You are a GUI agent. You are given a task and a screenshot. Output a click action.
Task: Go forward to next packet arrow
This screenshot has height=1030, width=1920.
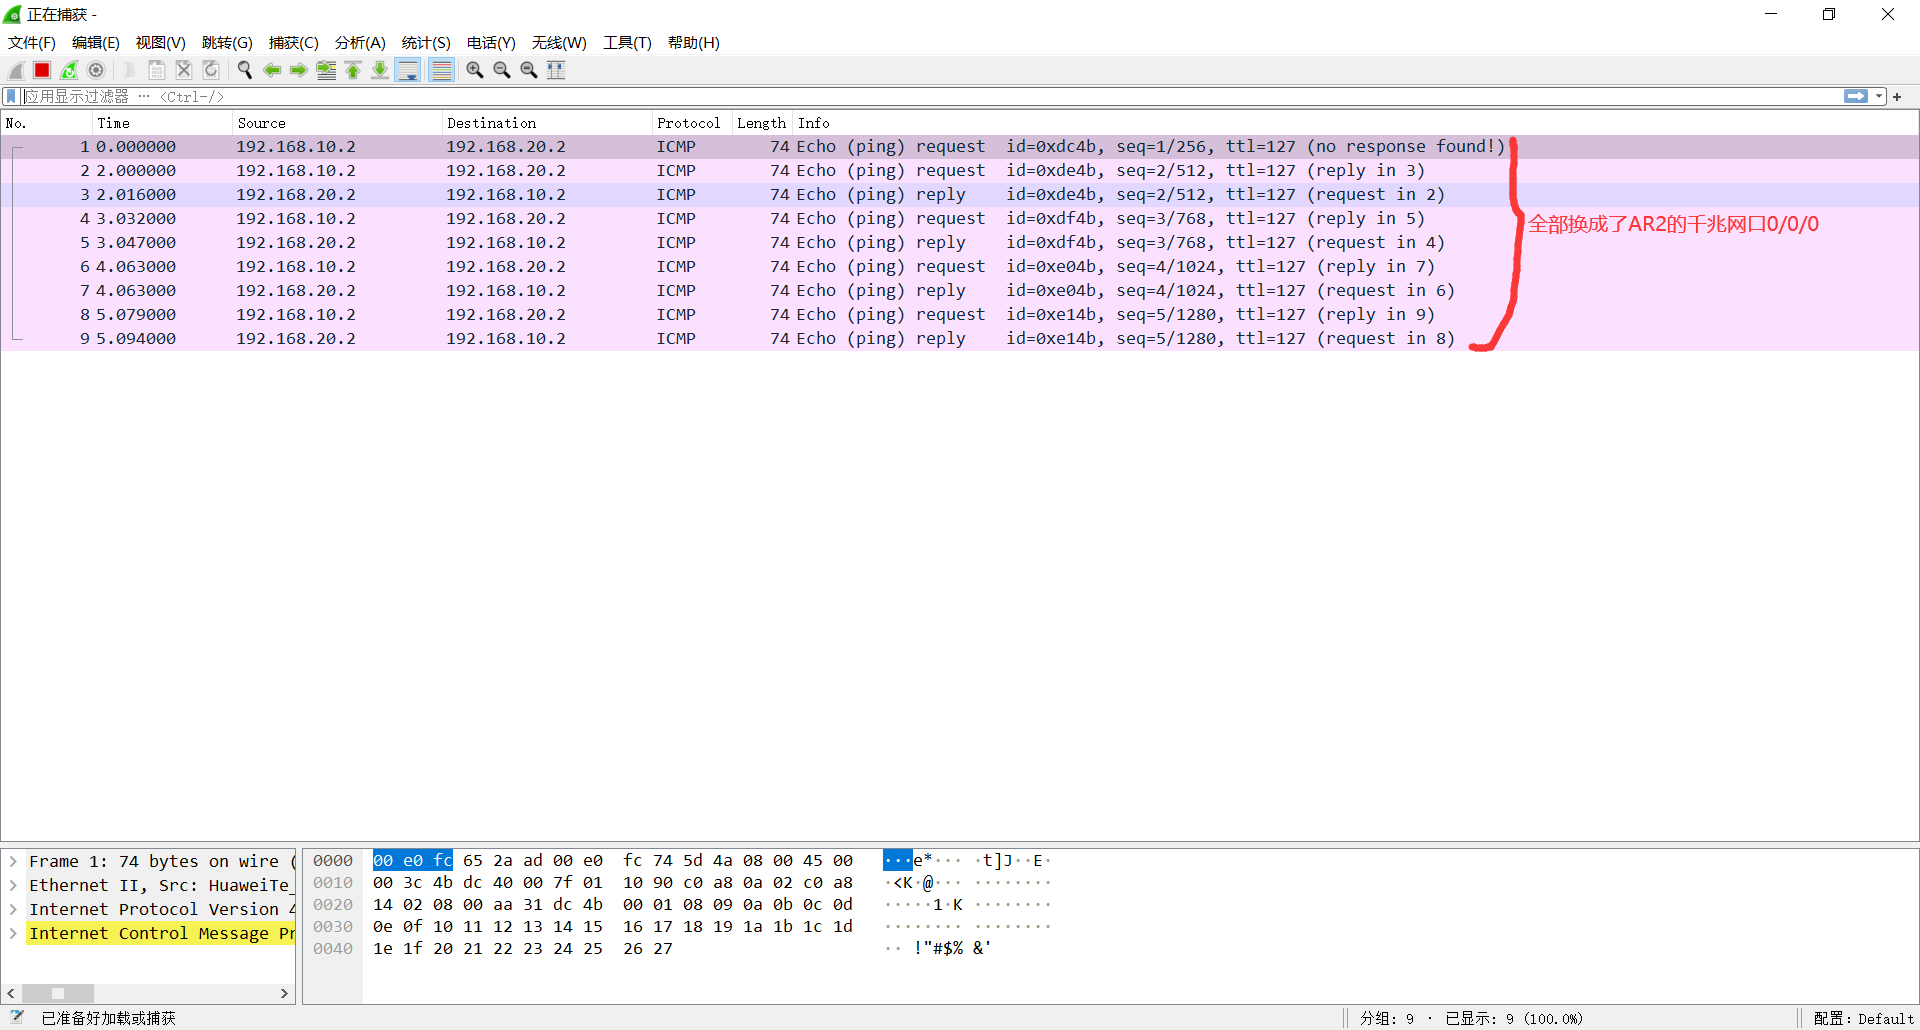(298, 70)
